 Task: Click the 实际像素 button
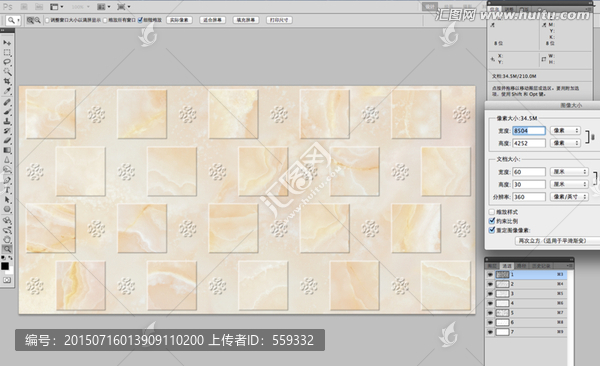click(x=179, y=20)
